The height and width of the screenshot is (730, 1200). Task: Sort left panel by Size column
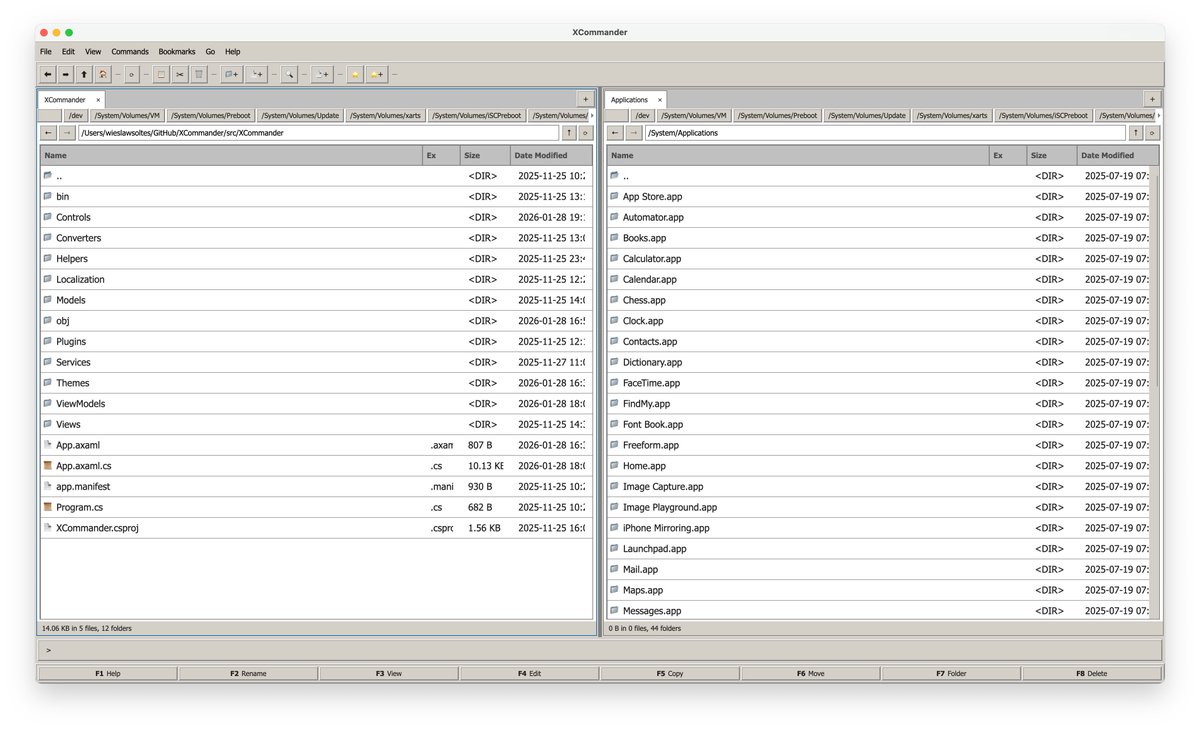coord(485,156)
